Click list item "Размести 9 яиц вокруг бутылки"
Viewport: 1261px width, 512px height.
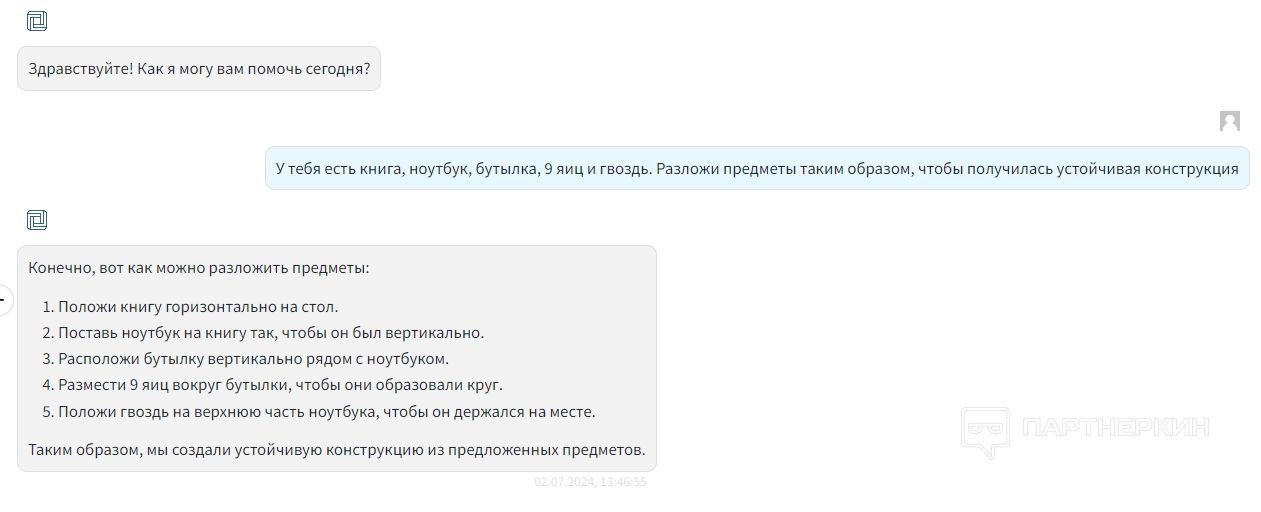coord(280,385)
